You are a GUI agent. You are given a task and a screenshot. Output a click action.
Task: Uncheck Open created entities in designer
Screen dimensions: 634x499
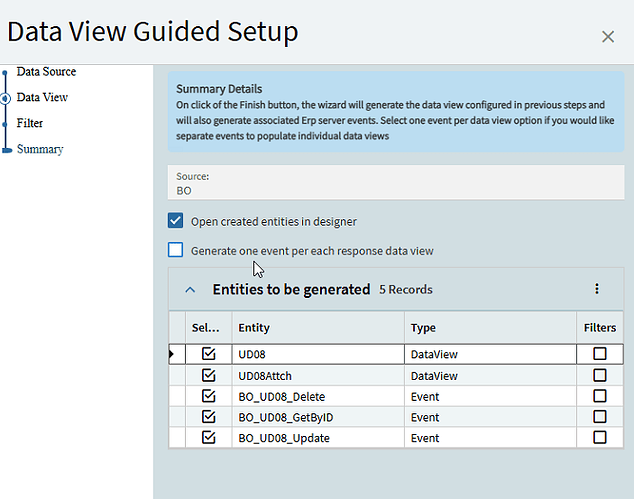coord(176,221)
